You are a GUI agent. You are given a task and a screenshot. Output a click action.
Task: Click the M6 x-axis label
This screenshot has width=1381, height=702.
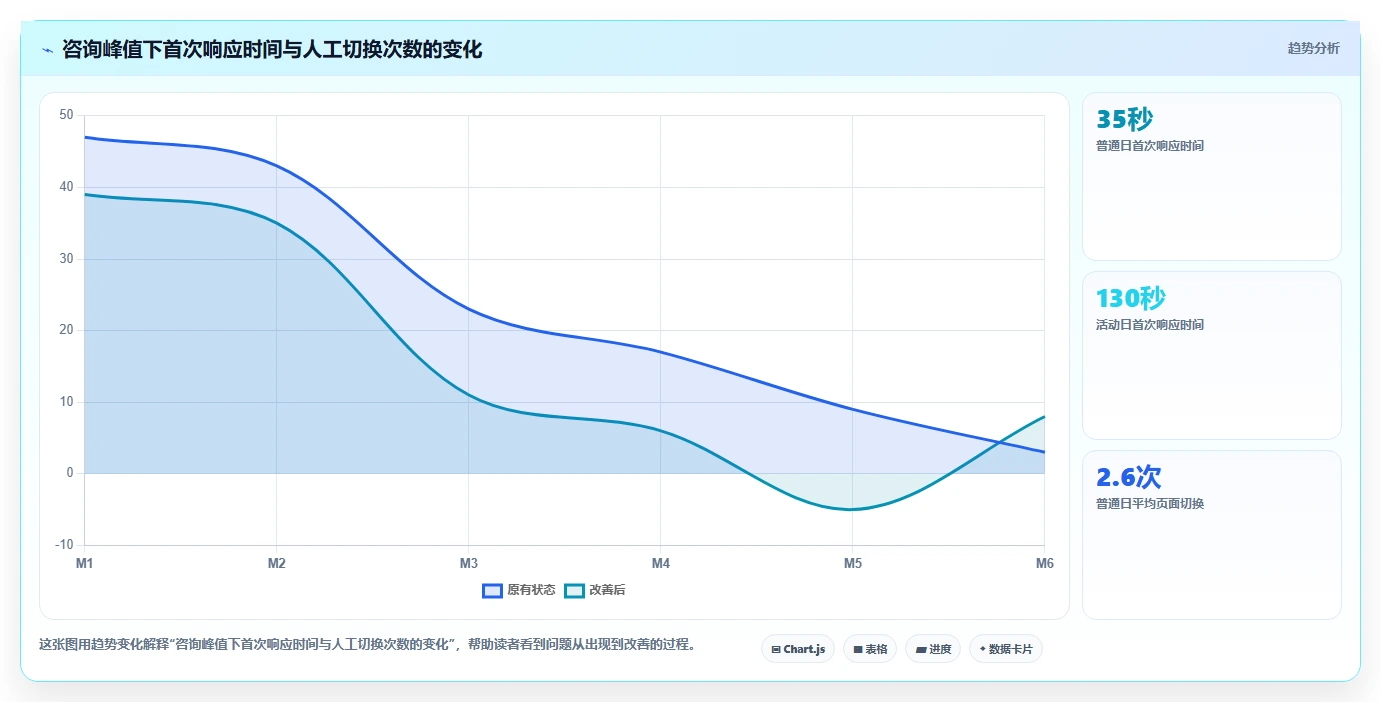(x=1045, y=564)
